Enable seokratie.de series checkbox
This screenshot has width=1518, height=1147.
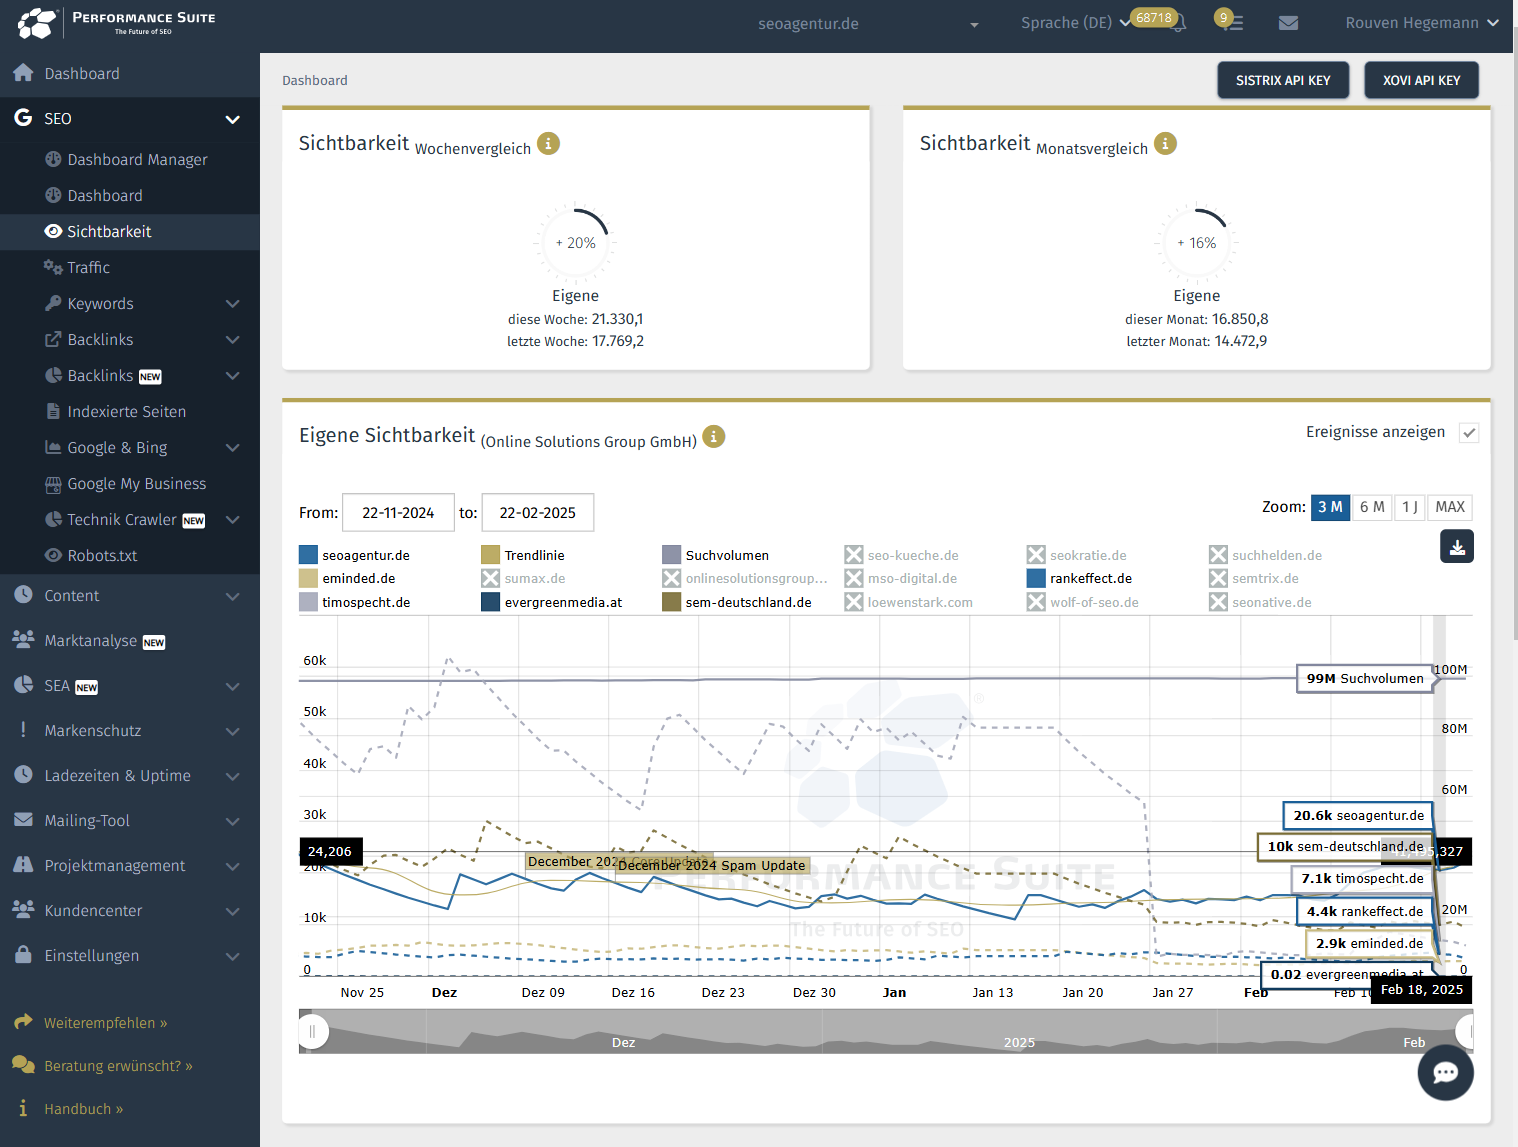click(1036, 555)
